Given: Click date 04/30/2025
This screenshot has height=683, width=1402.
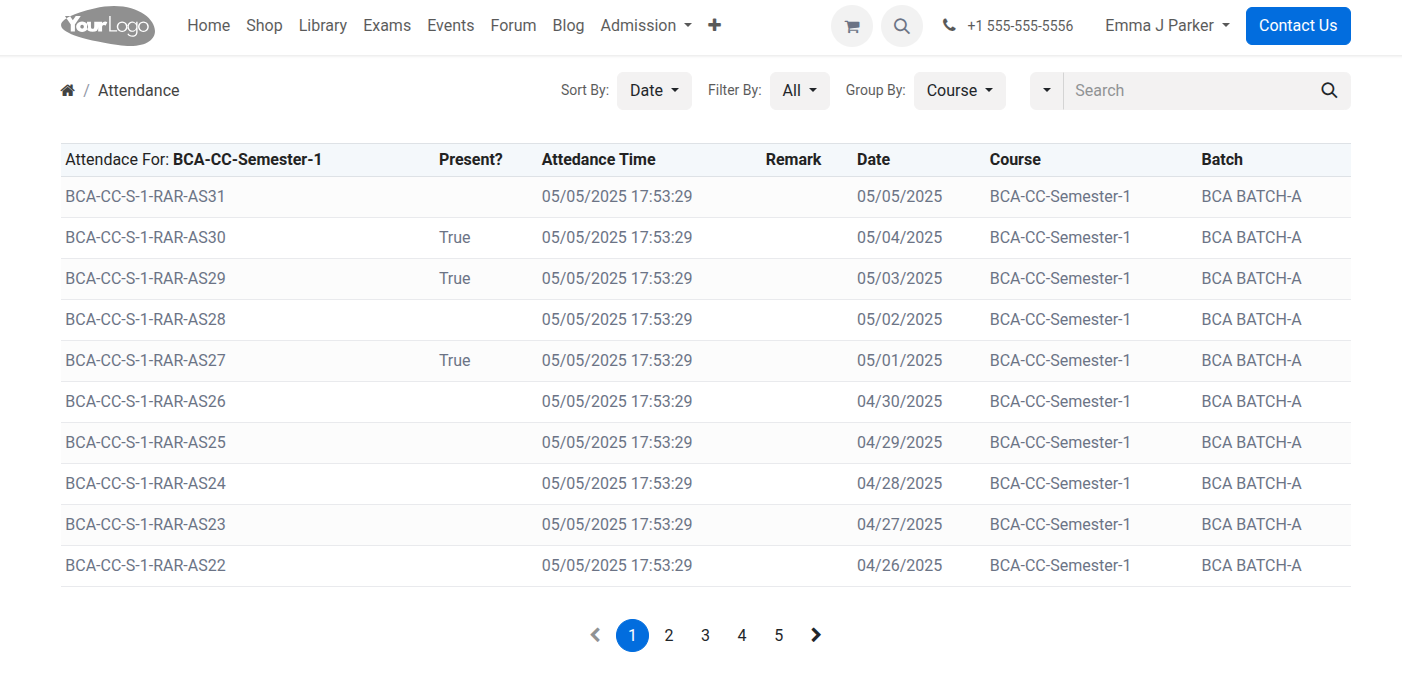Looking at the screenshot, I should tap(900, 402).
